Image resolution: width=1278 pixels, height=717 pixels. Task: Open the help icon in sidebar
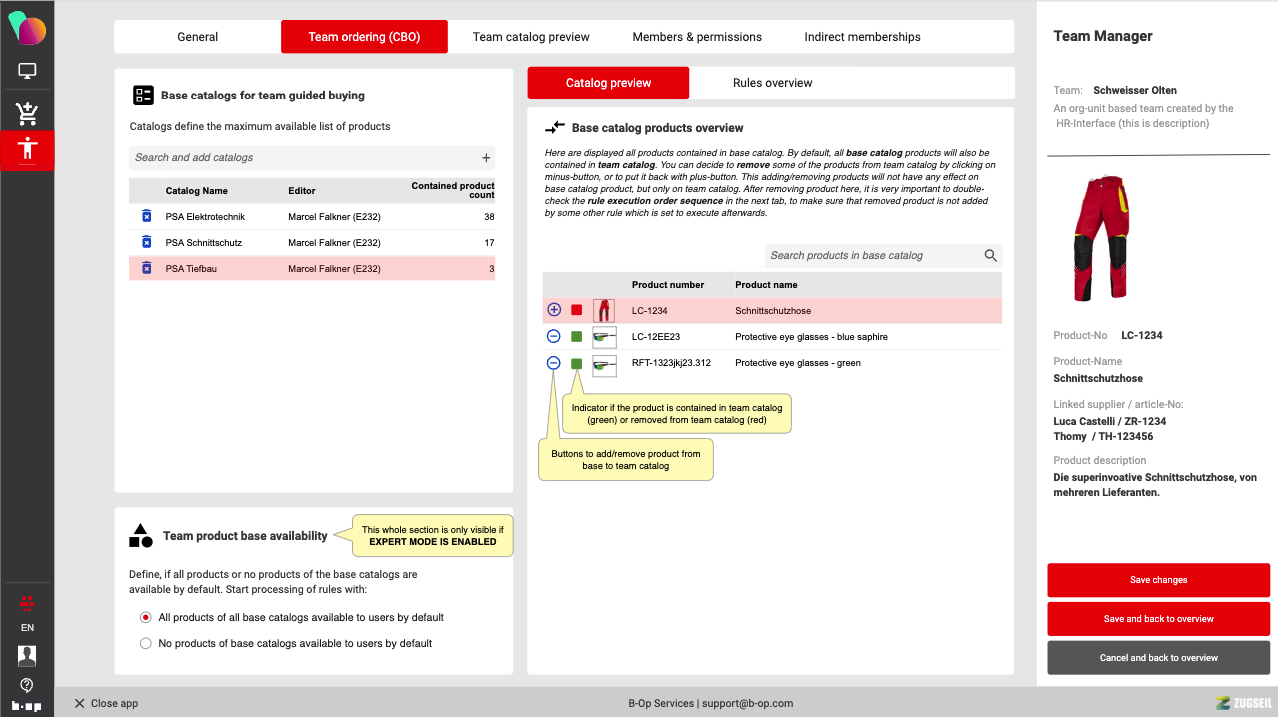27,685
